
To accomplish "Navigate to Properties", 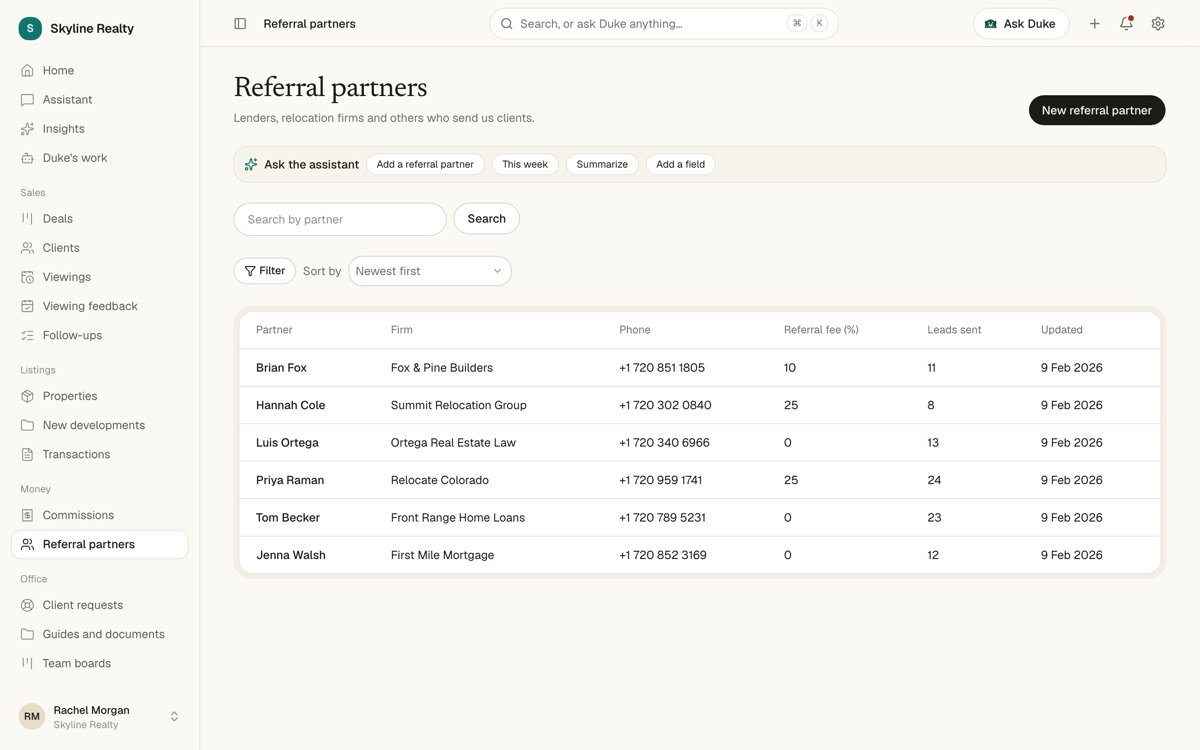I will 99,395.
